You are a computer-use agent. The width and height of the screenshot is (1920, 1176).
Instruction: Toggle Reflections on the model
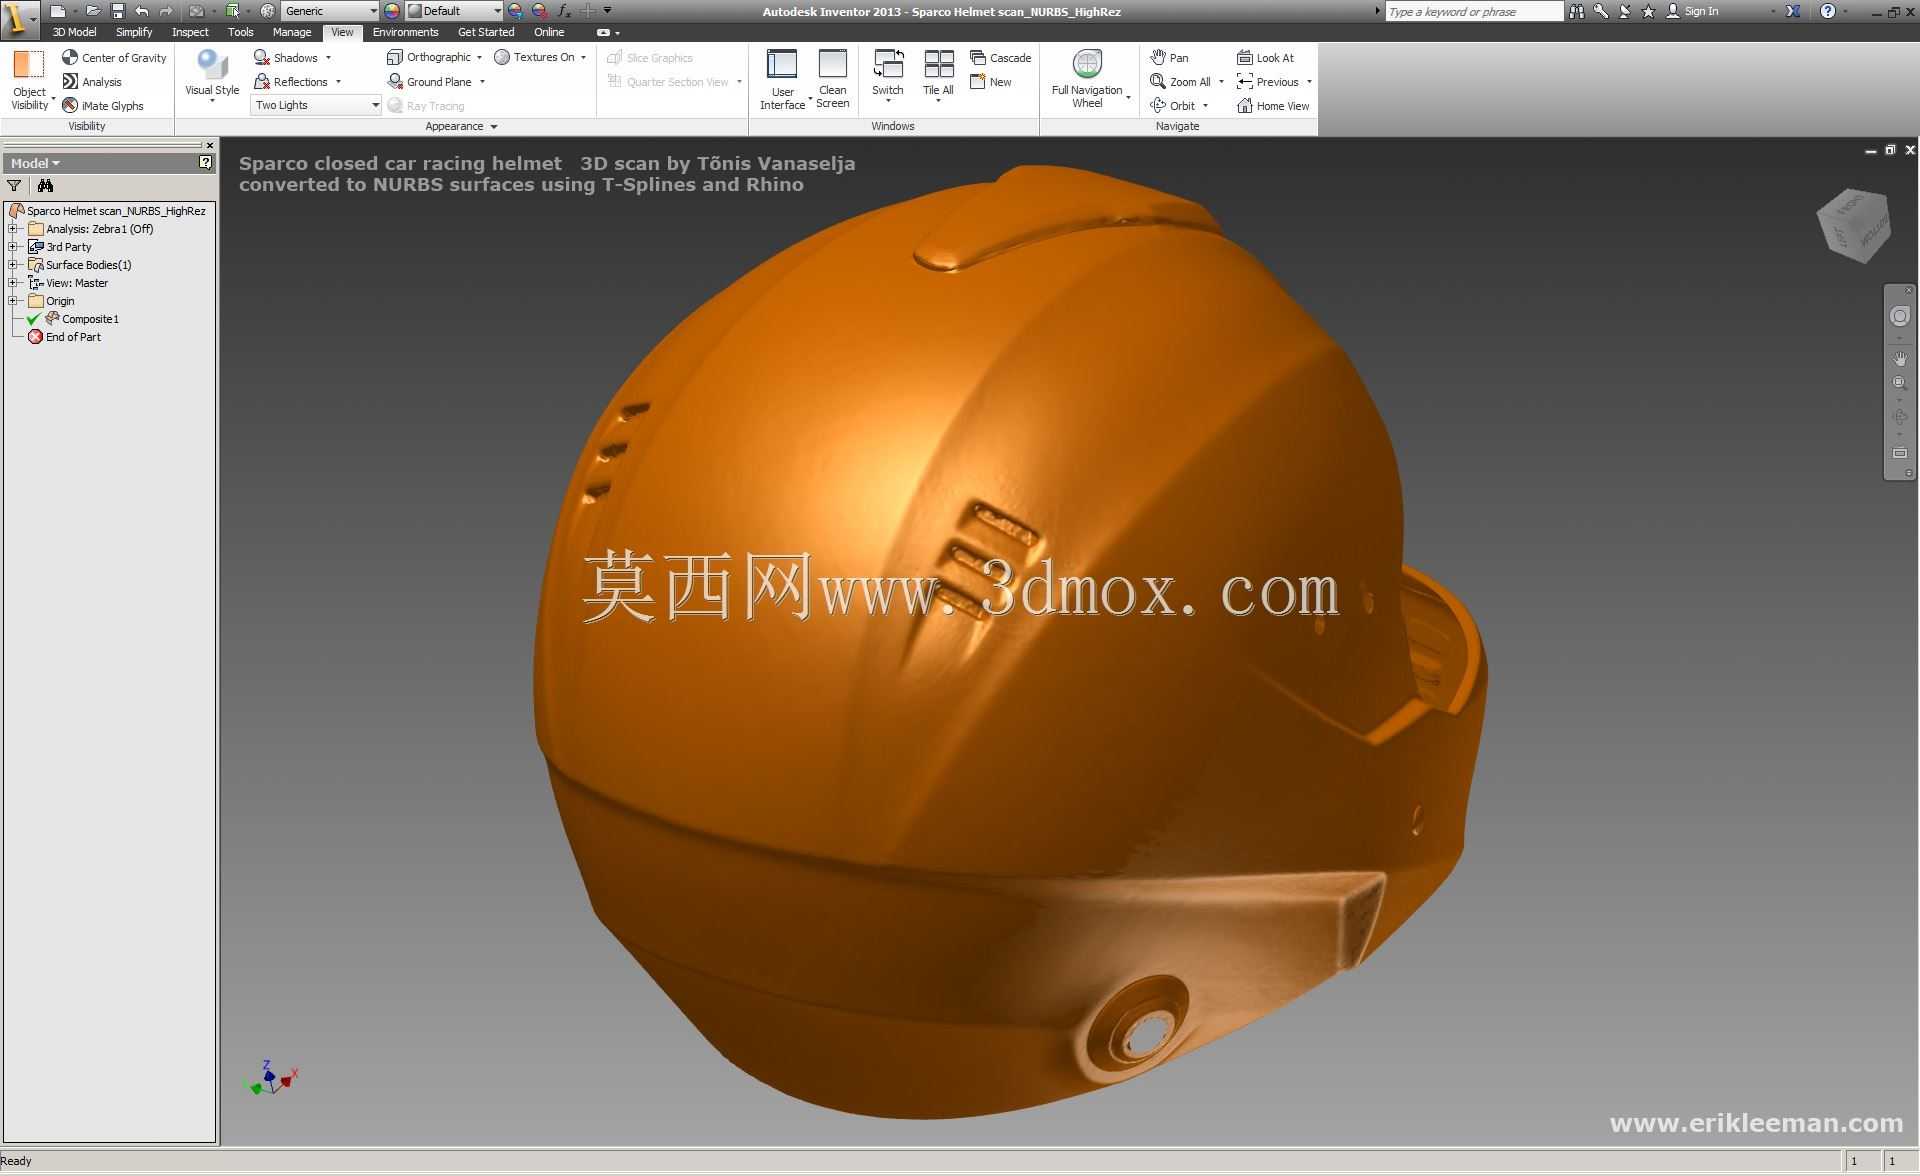tap(291, 82)
